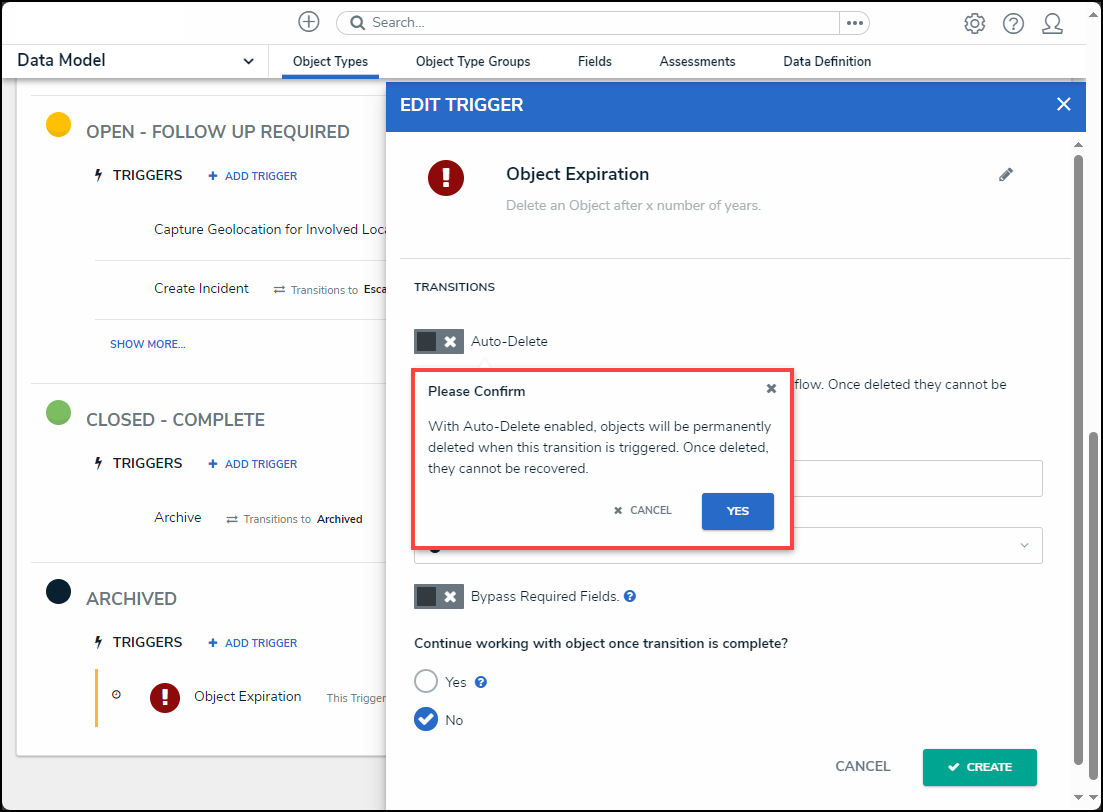Open the settings gear icon
Screen dimensions: 1103x812
(974, 24)
